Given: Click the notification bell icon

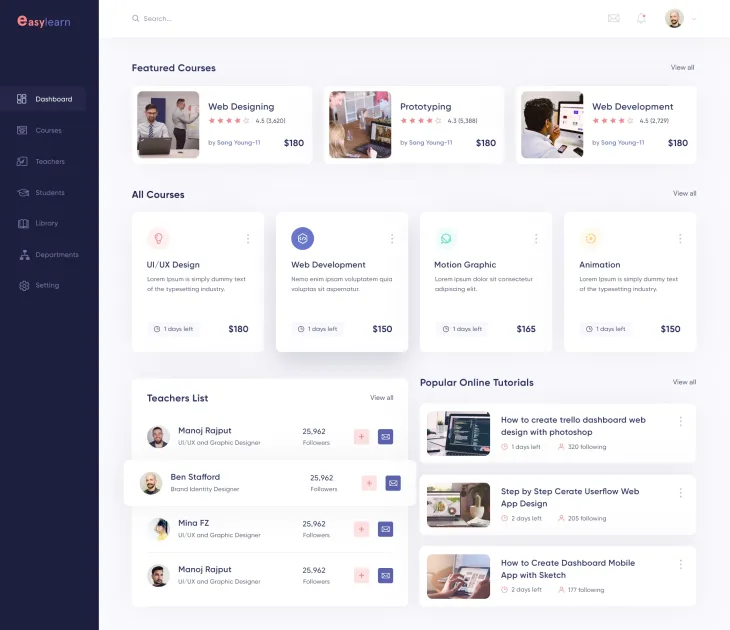Looking at the screenshot, I should tap(641, 18).
